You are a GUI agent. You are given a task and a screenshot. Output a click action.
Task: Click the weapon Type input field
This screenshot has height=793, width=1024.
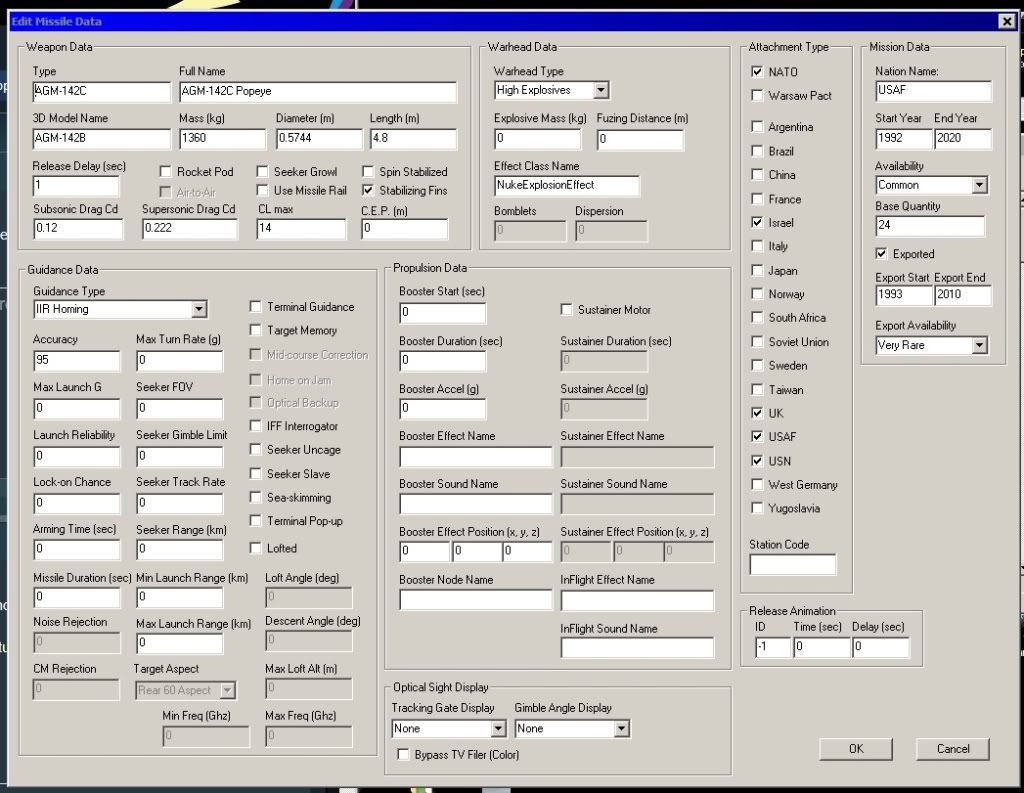coord(102,91)
